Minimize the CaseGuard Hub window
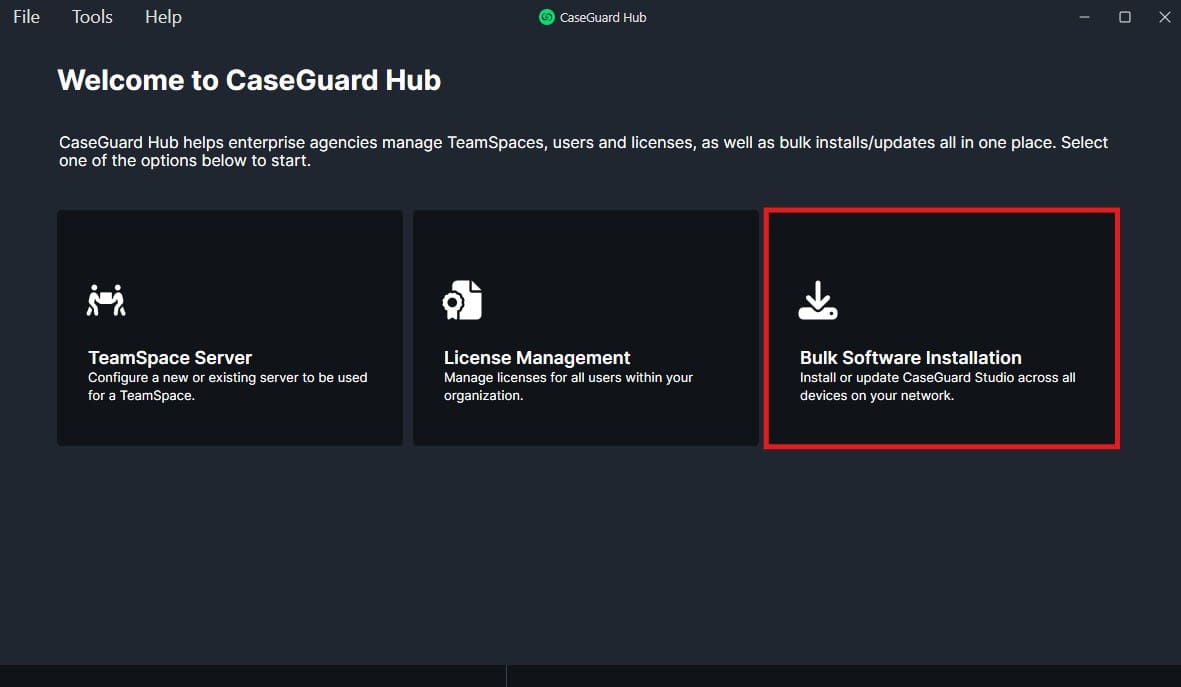This screenshot has width=1181, height=687. pos(1085,17)
